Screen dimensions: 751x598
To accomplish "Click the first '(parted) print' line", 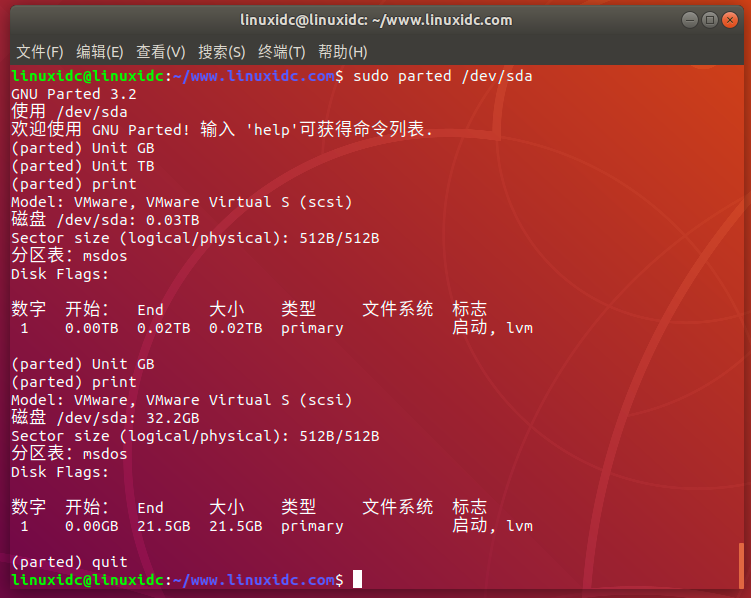I will pyautogui.click(x=74, y=184).
